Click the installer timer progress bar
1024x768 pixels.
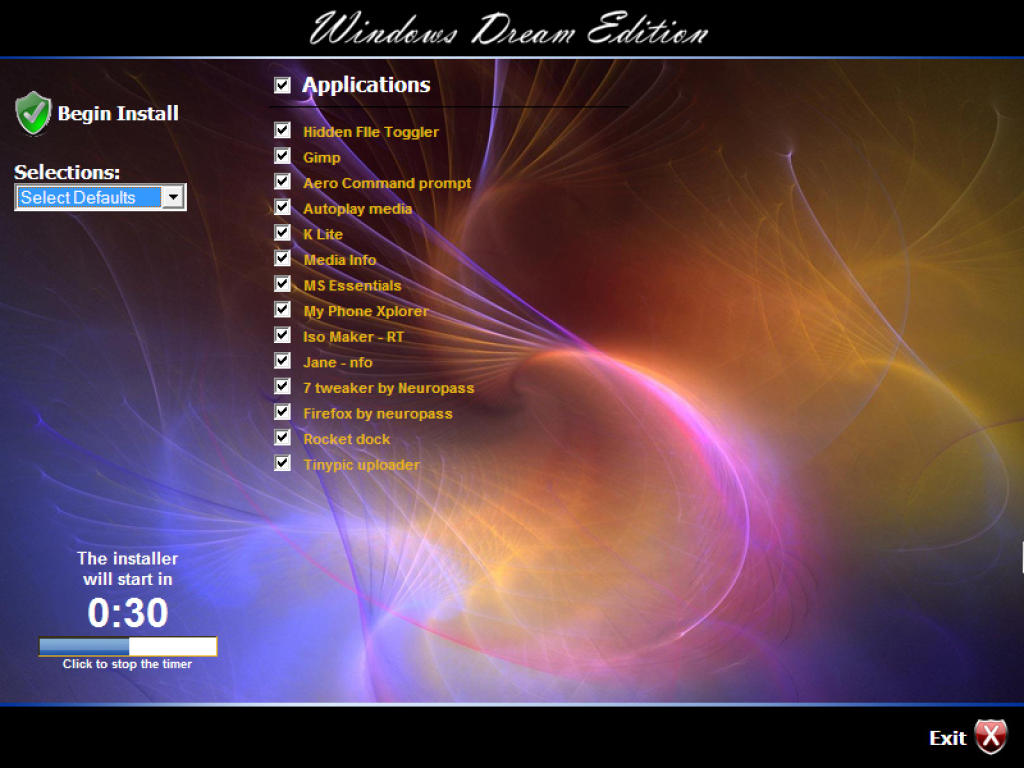pos(128,647)
